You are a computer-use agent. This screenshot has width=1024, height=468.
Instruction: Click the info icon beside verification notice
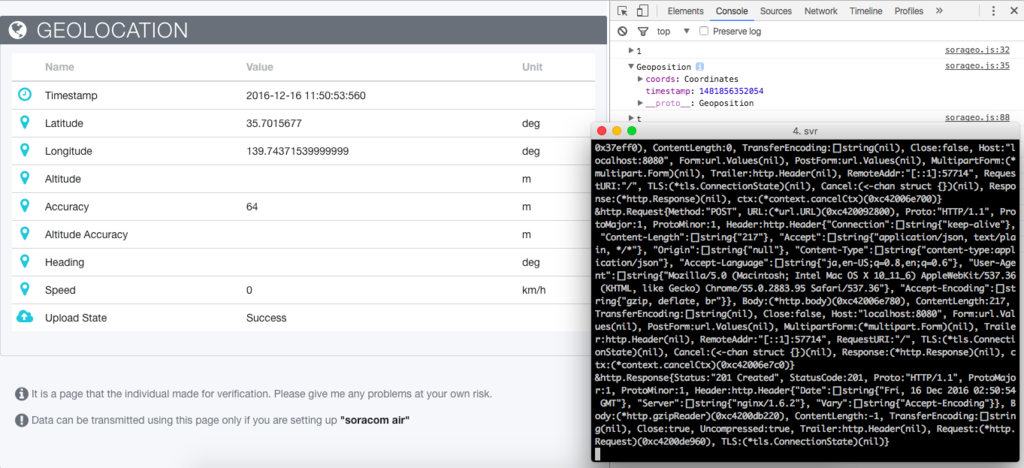tap(22, 394)
